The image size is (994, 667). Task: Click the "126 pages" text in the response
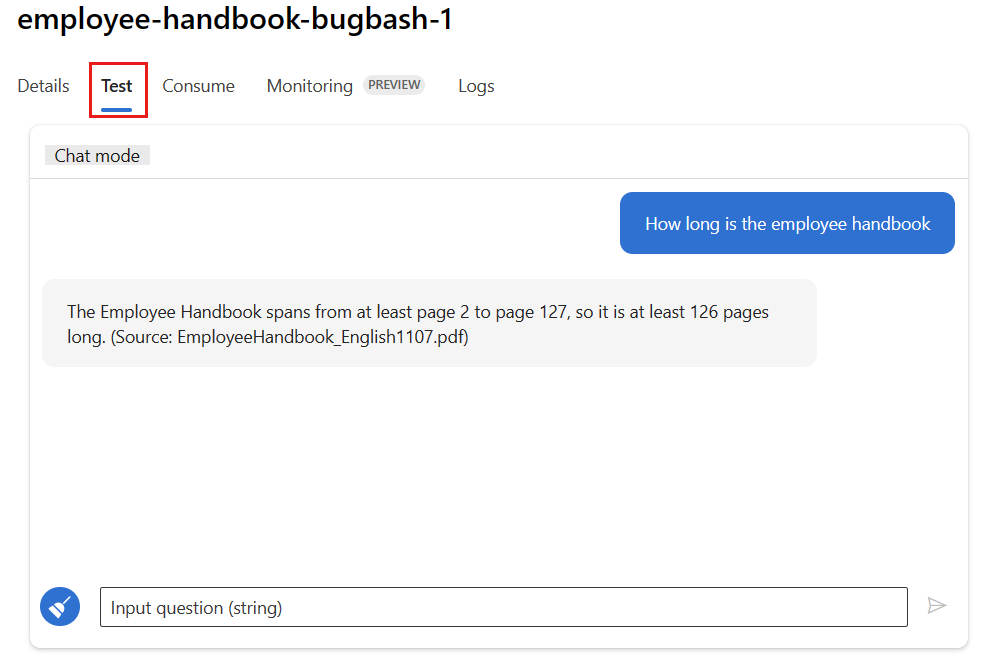[729, 312]
